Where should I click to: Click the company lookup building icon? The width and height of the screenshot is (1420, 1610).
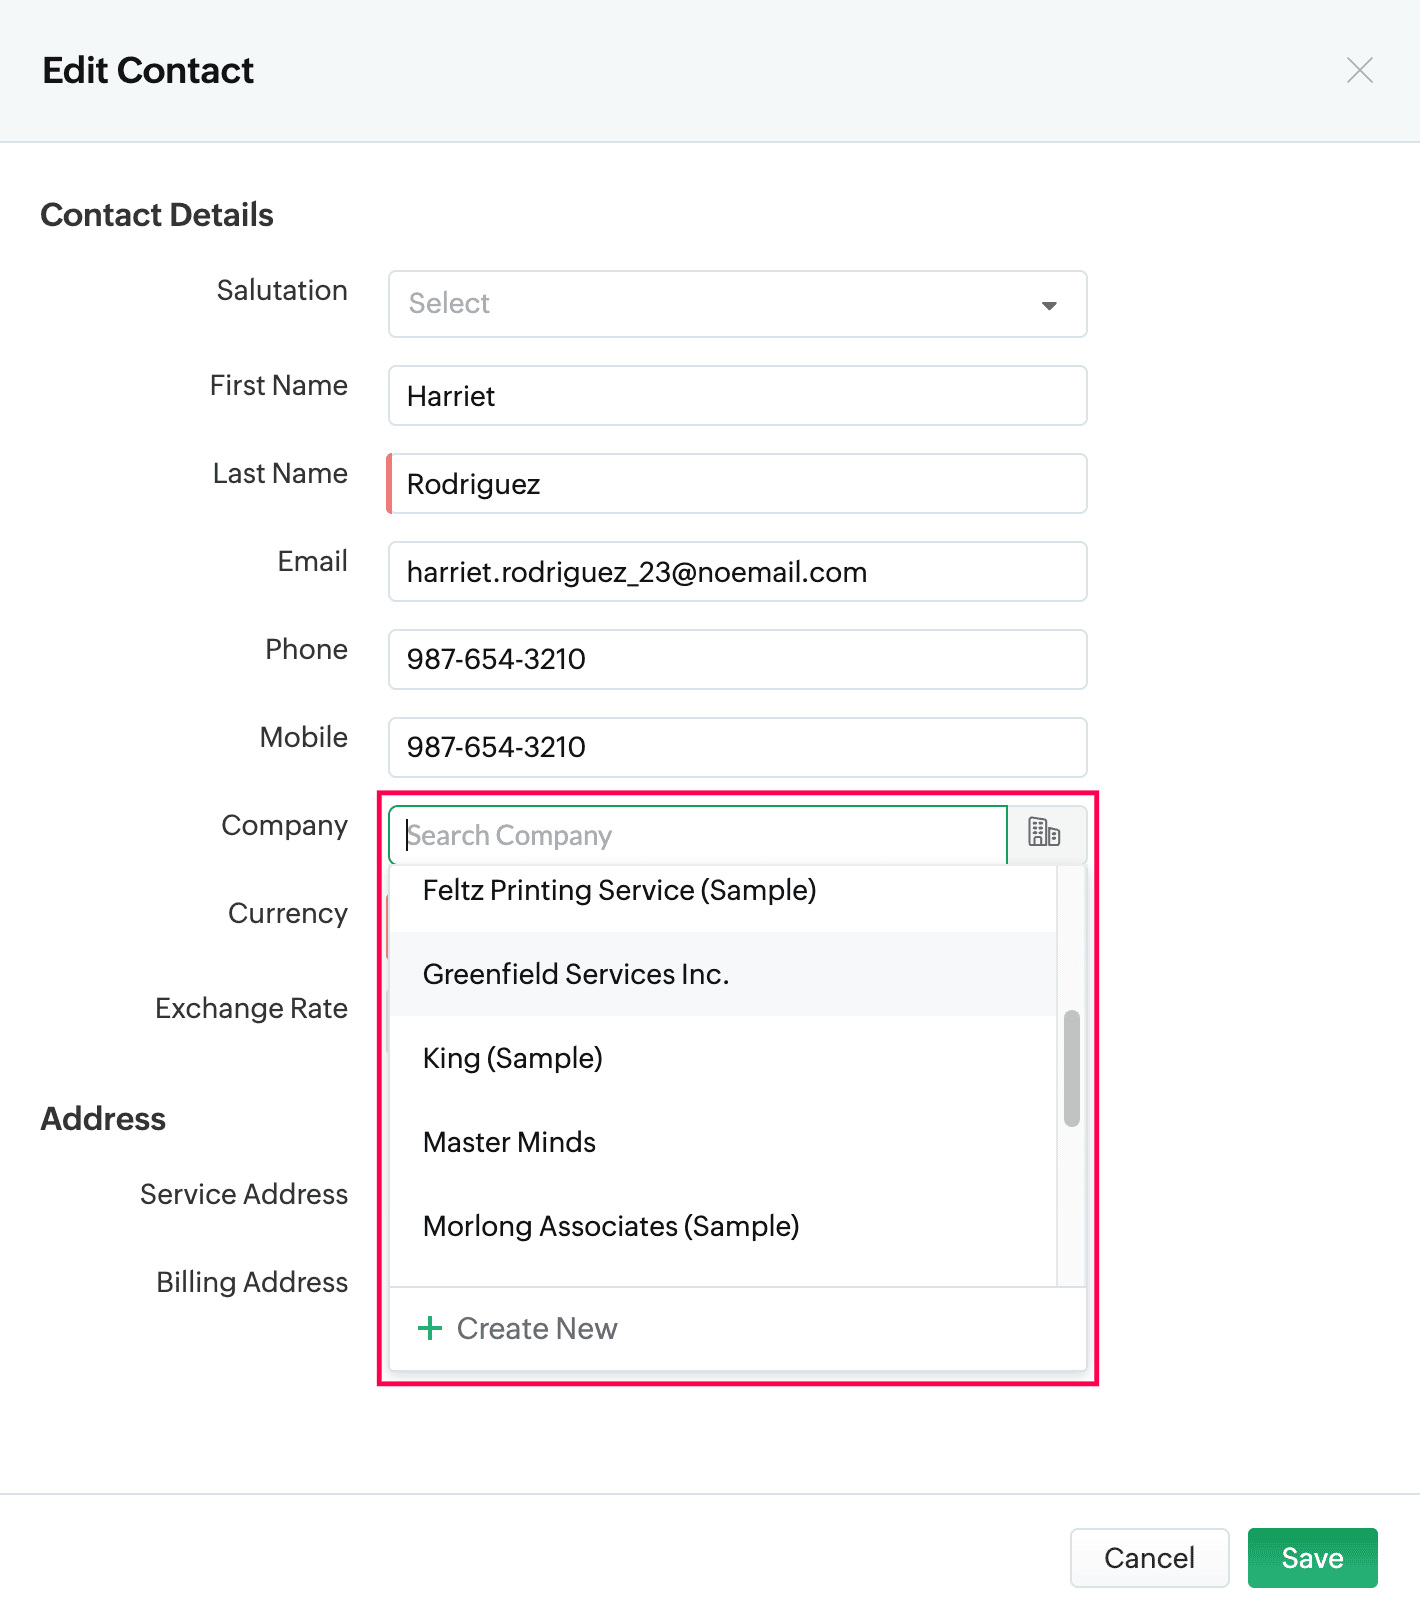point(1044,833)
